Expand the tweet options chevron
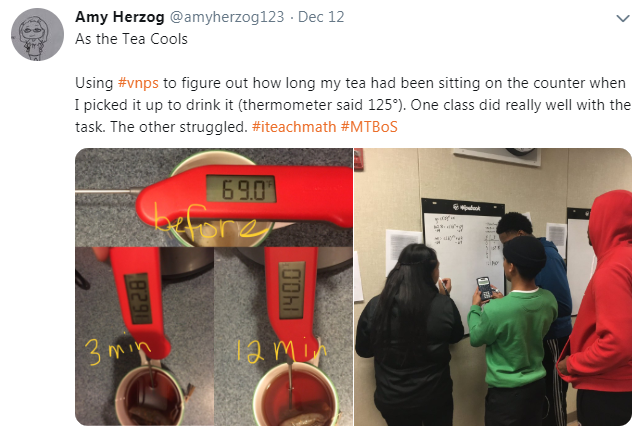 (x=622, y=18)
